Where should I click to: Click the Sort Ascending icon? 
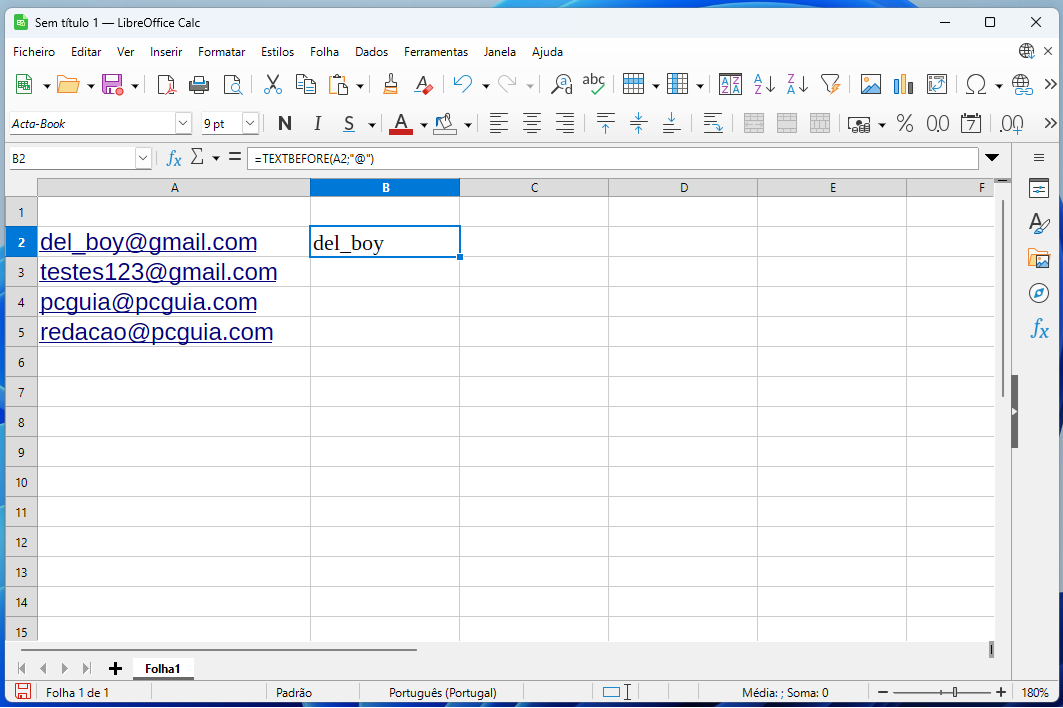(x=764, y=85)
